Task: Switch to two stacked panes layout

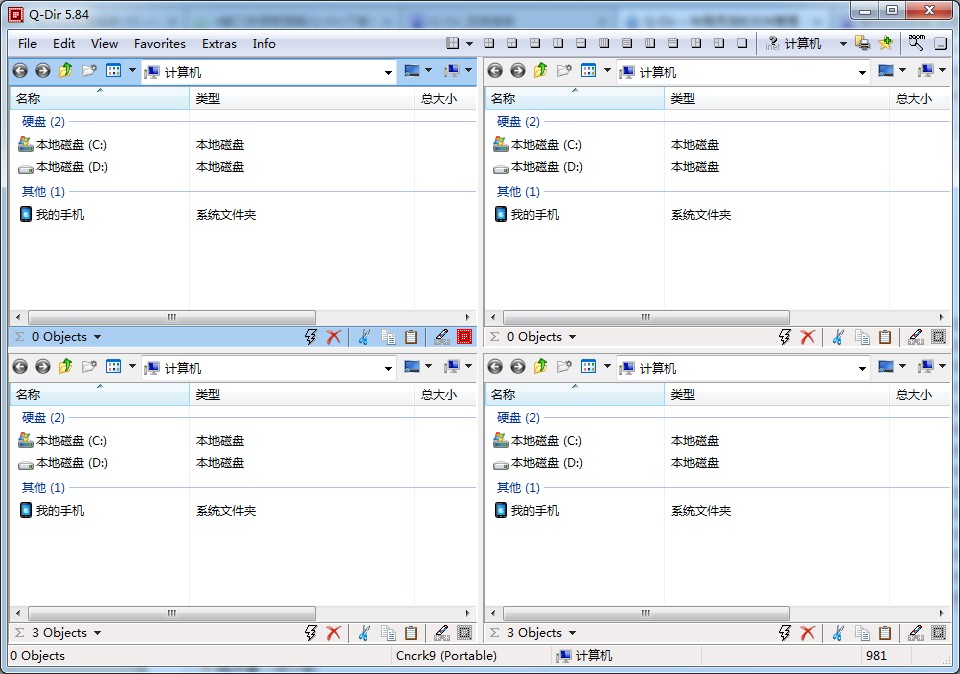Action: click(581, 43)
